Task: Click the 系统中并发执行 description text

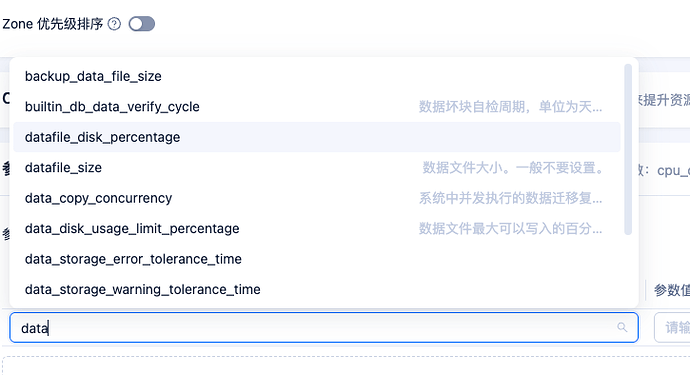Action: 510,198
